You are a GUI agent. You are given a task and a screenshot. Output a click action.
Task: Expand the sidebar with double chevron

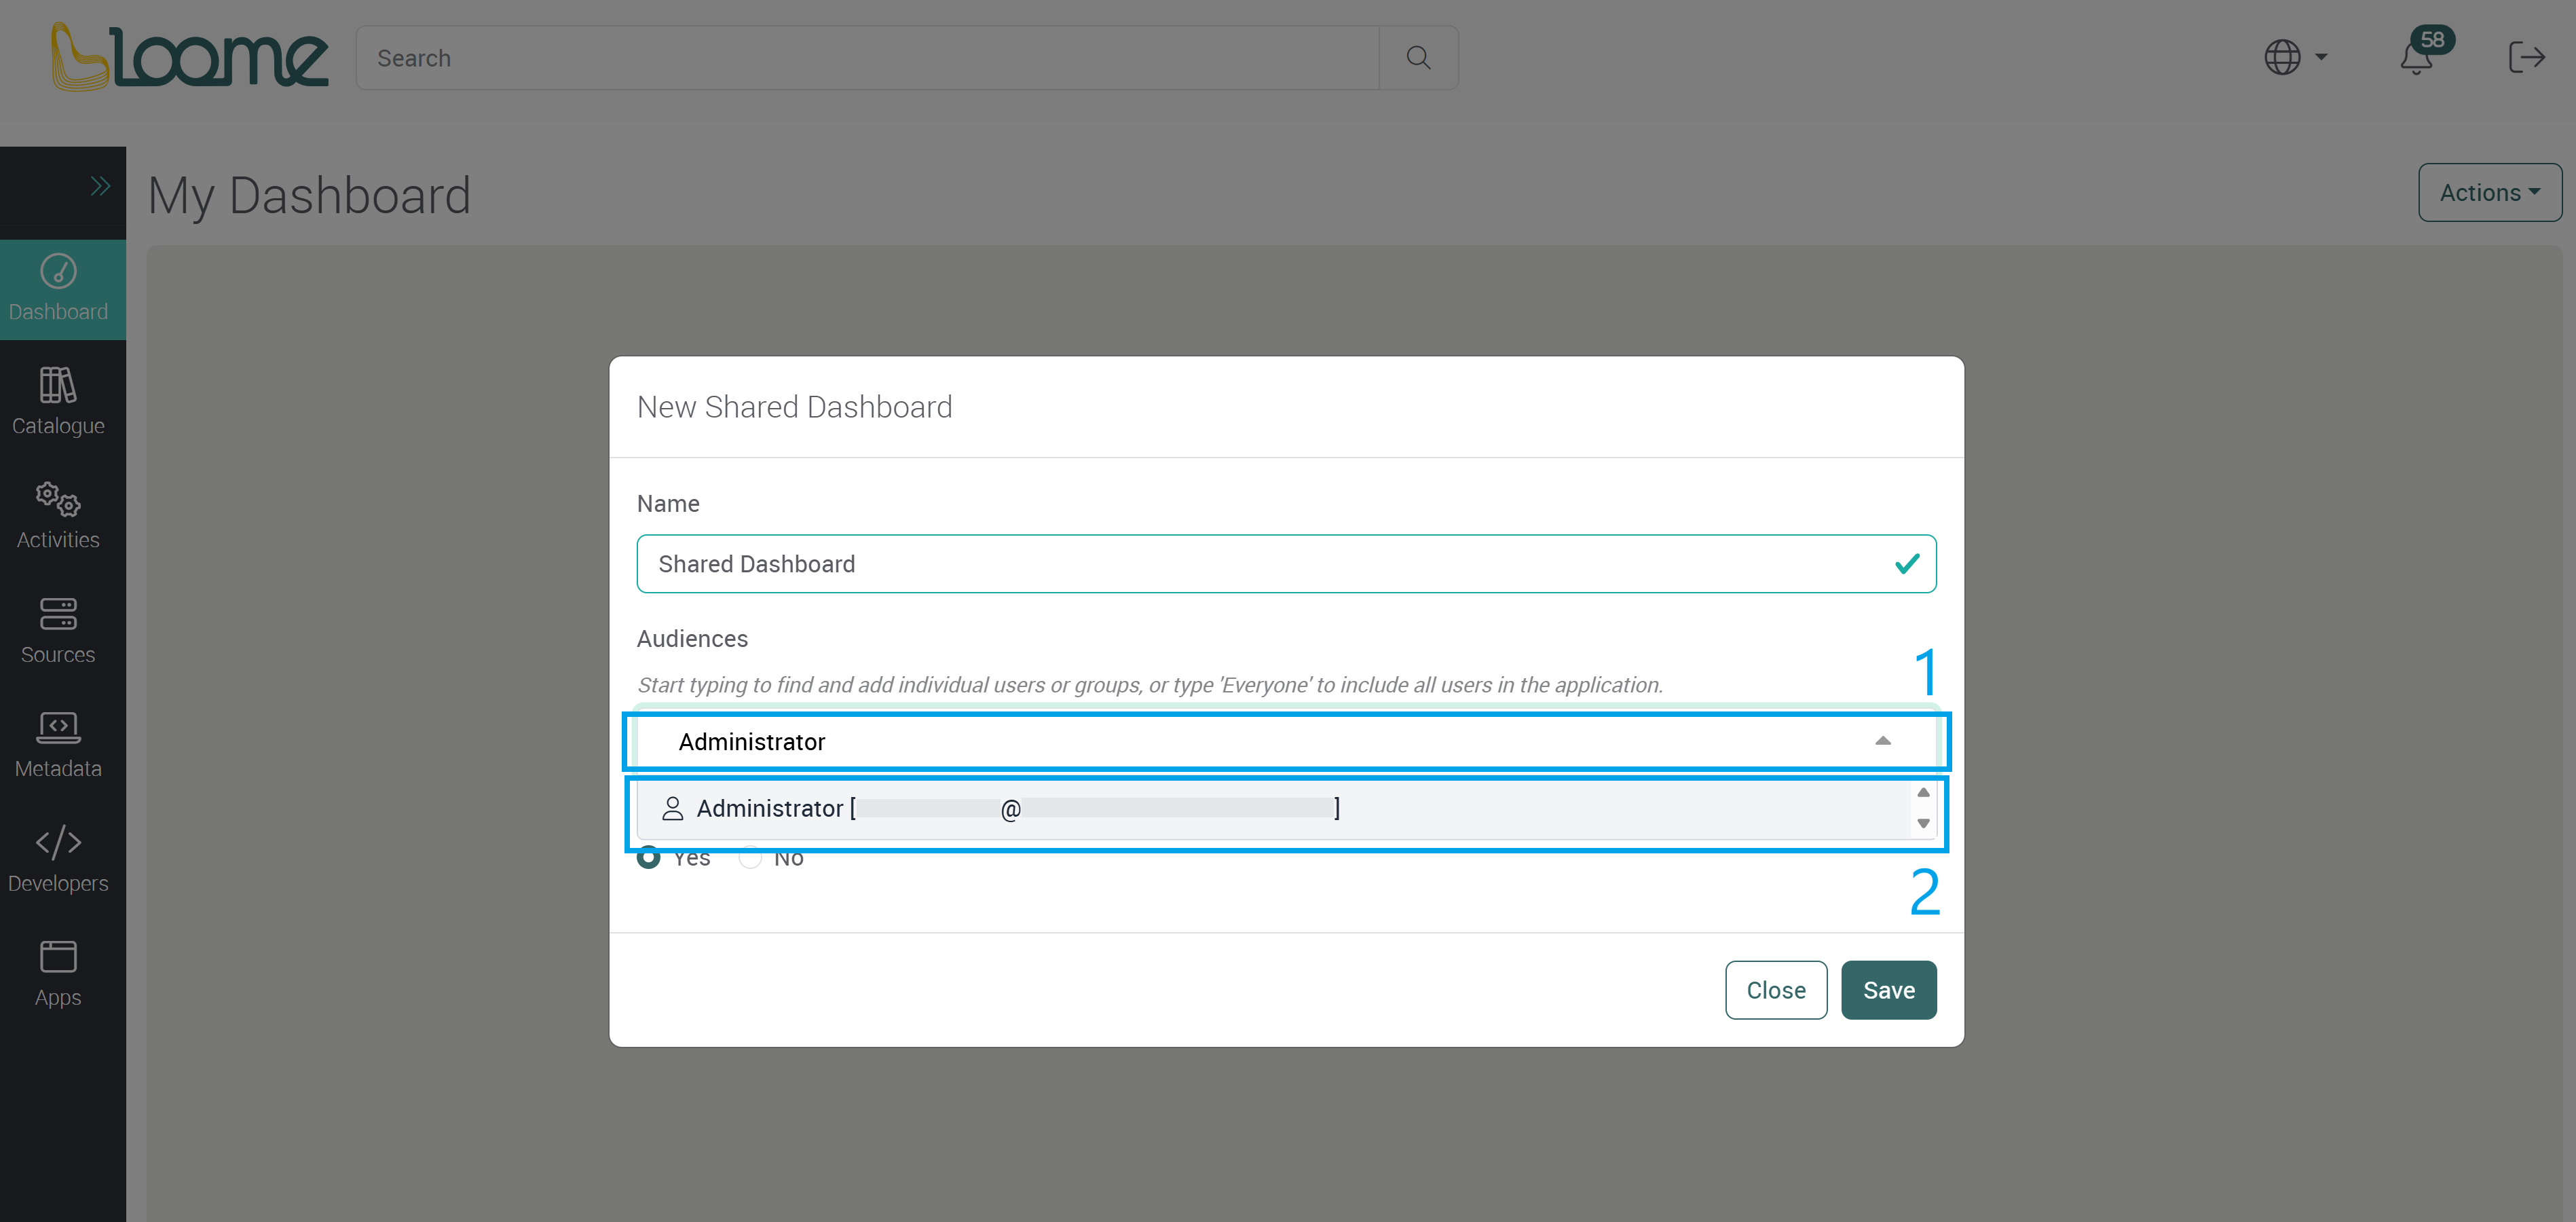100,186
